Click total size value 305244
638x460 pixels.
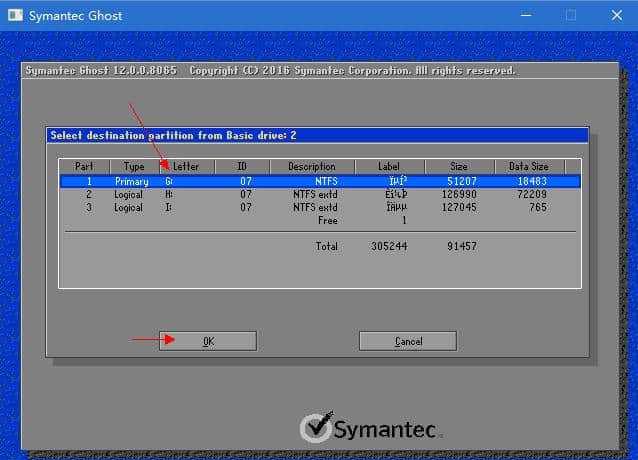coord(389,246)
